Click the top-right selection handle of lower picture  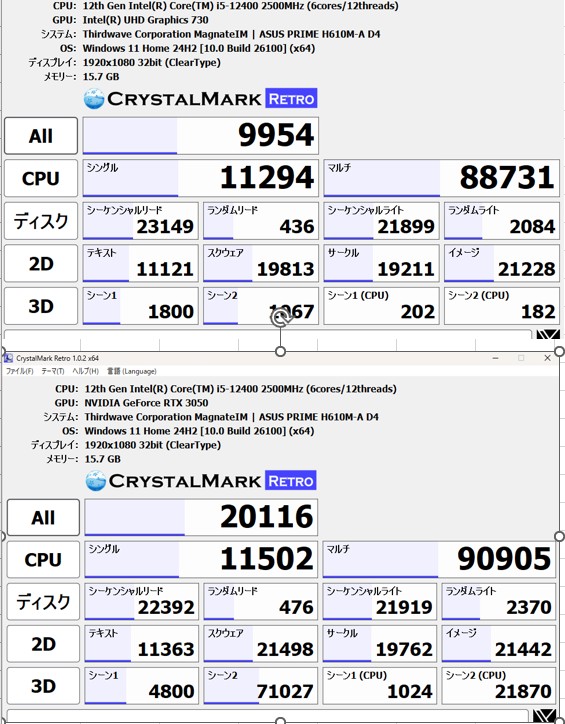click(x=559, y=351)
